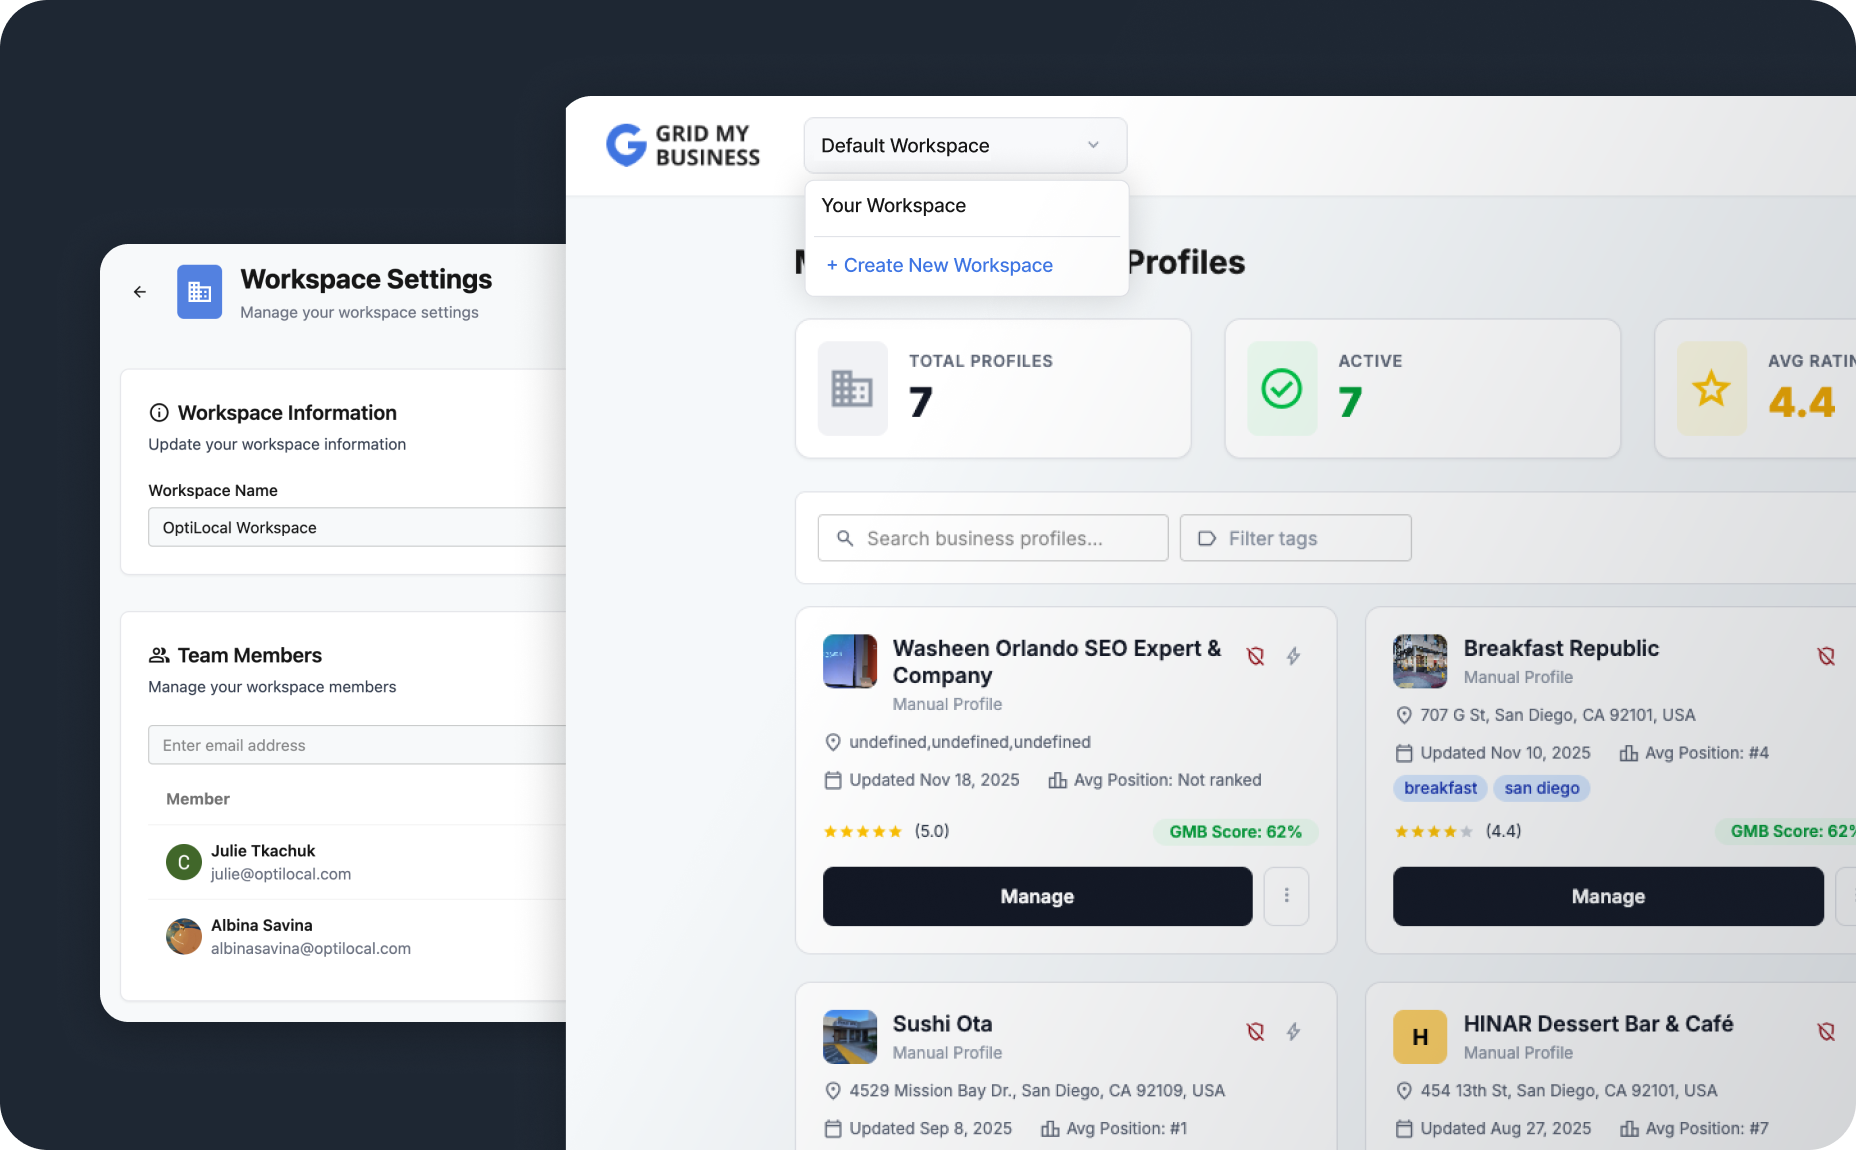The width and height of the screenshot is (1856, 1150).
Task: Open the Filter tags selector
Action: (x=1295, y=538)
